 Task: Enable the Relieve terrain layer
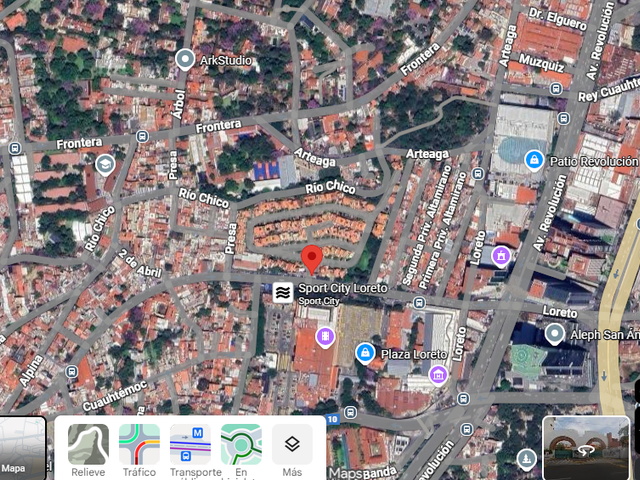[x=88, y=451]
